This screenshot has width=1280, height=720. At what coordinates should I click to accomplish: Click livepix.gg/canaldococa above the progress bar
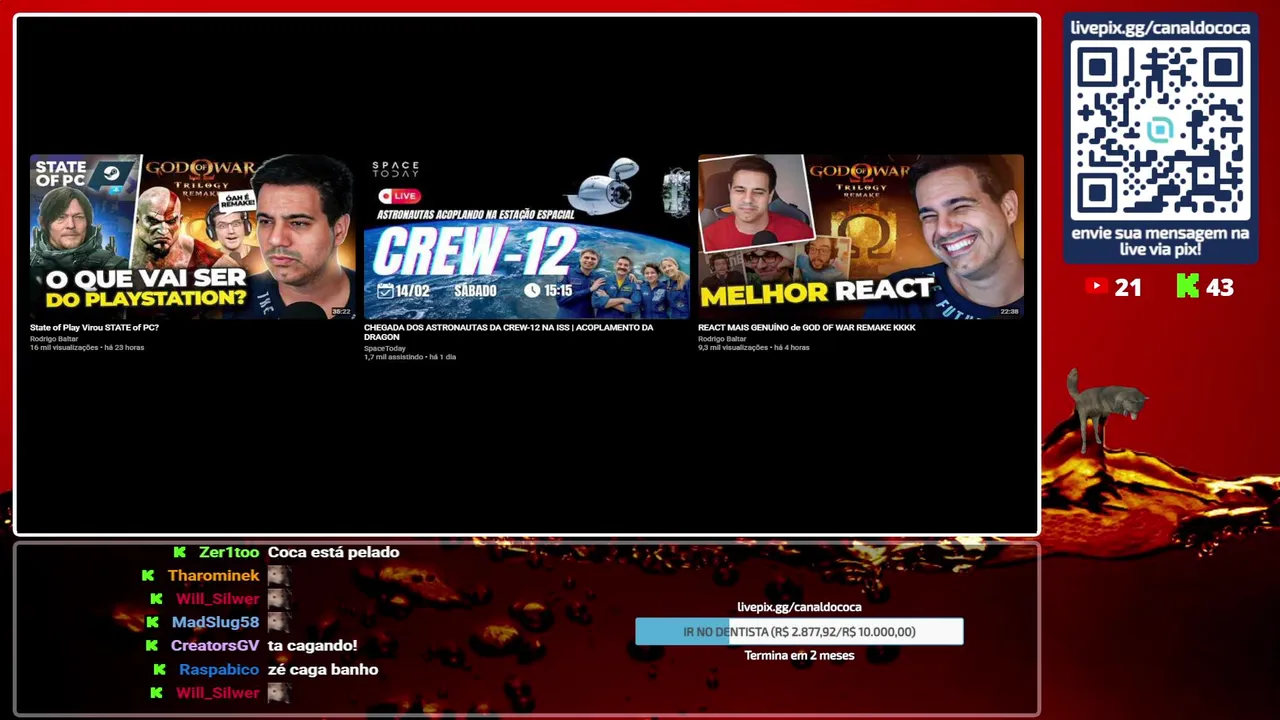tap(799, 607)
